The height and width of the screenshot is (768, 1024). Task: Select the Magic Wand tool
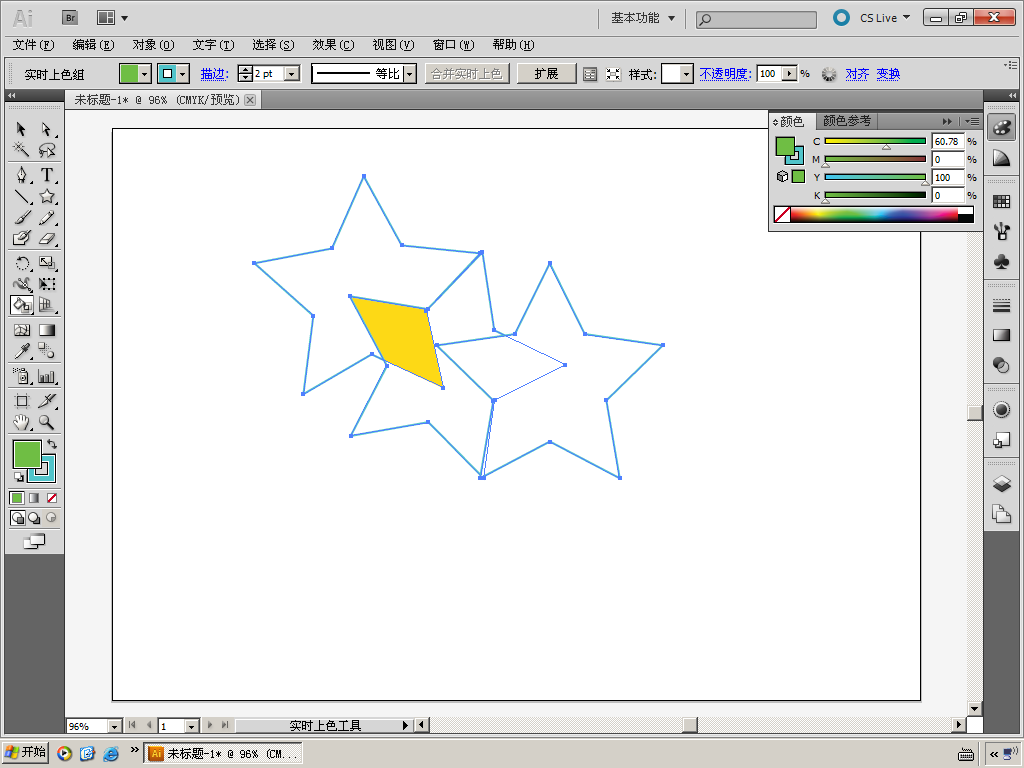pyautogui.click(x=21, y=150)
